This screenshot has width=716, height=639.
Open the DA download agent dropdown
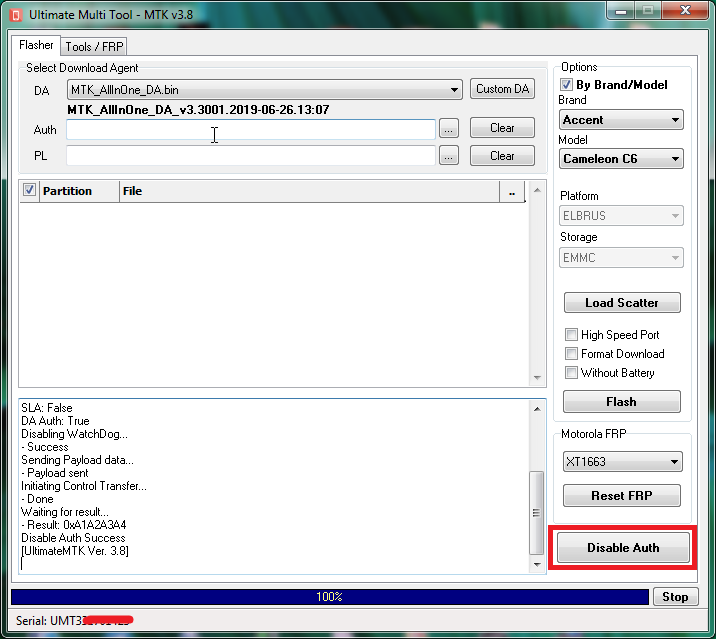click(x=265, y=90)
